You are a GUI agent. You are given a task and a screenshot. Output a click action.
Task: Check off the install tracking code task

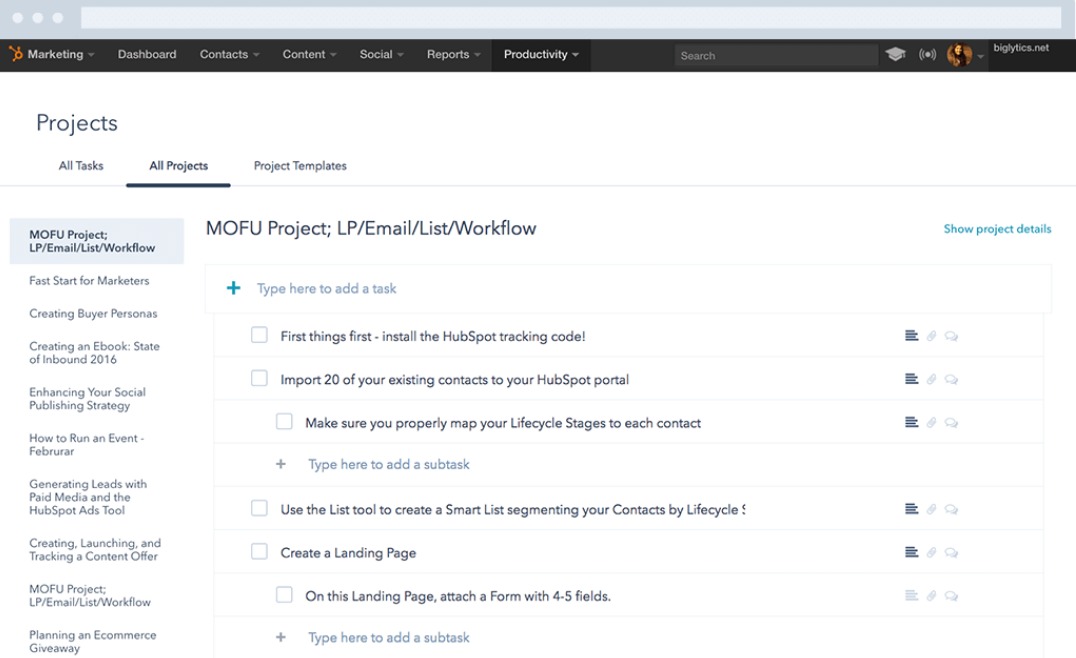(259, 336)
